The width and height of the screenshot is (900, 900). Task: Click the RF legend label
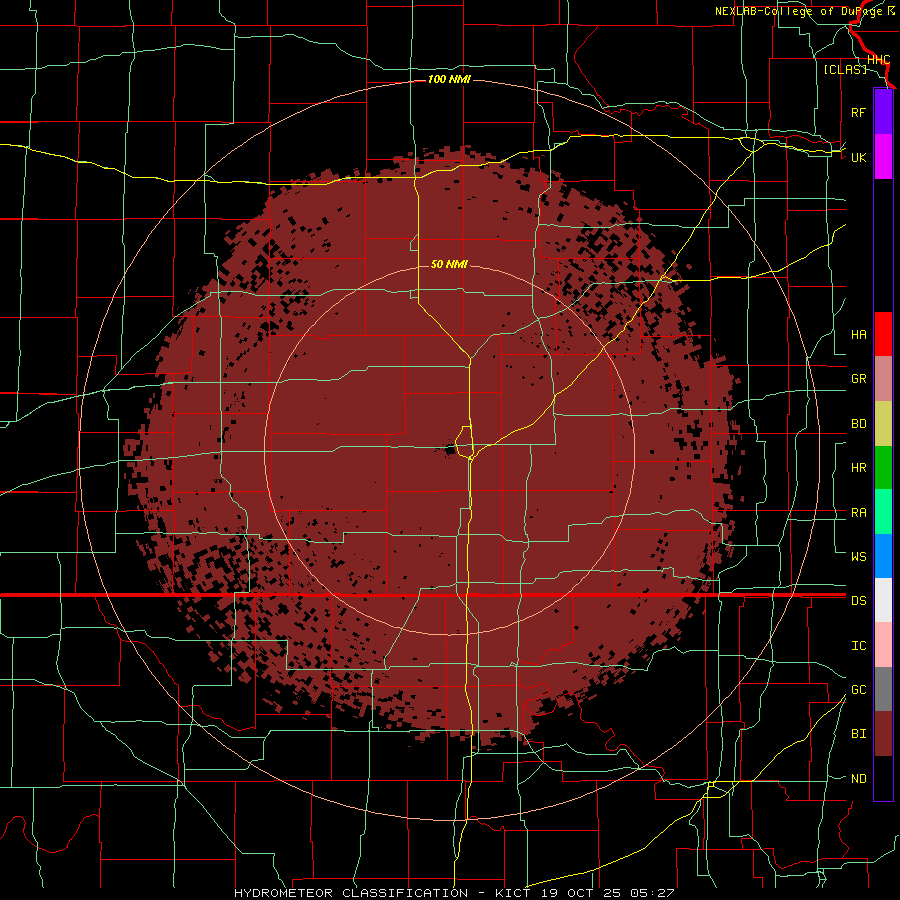858,112
